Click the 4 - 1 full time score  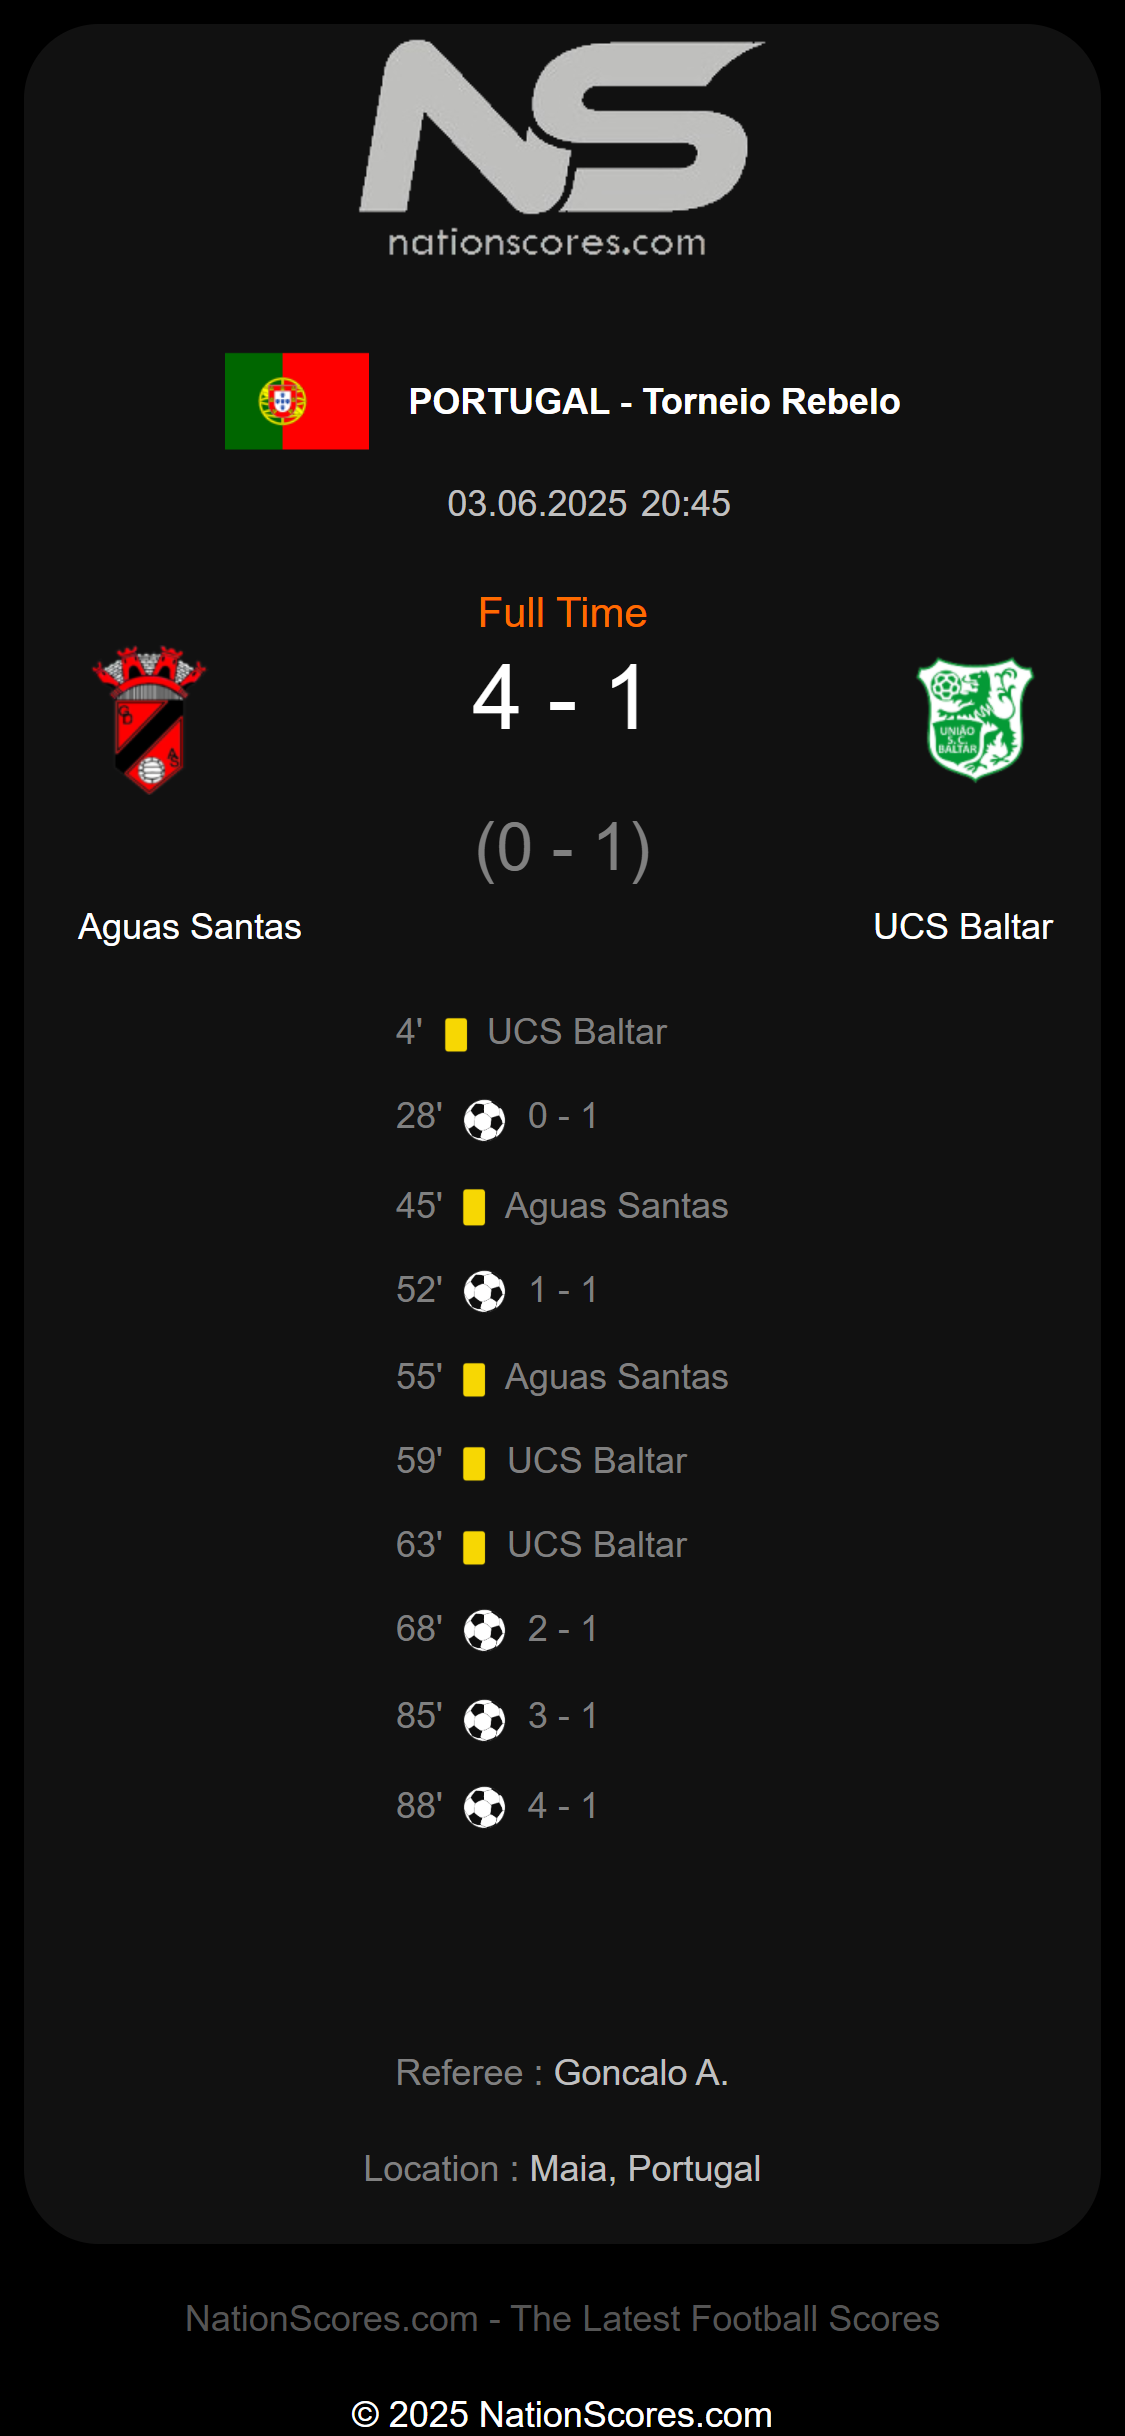pos(562,698)
